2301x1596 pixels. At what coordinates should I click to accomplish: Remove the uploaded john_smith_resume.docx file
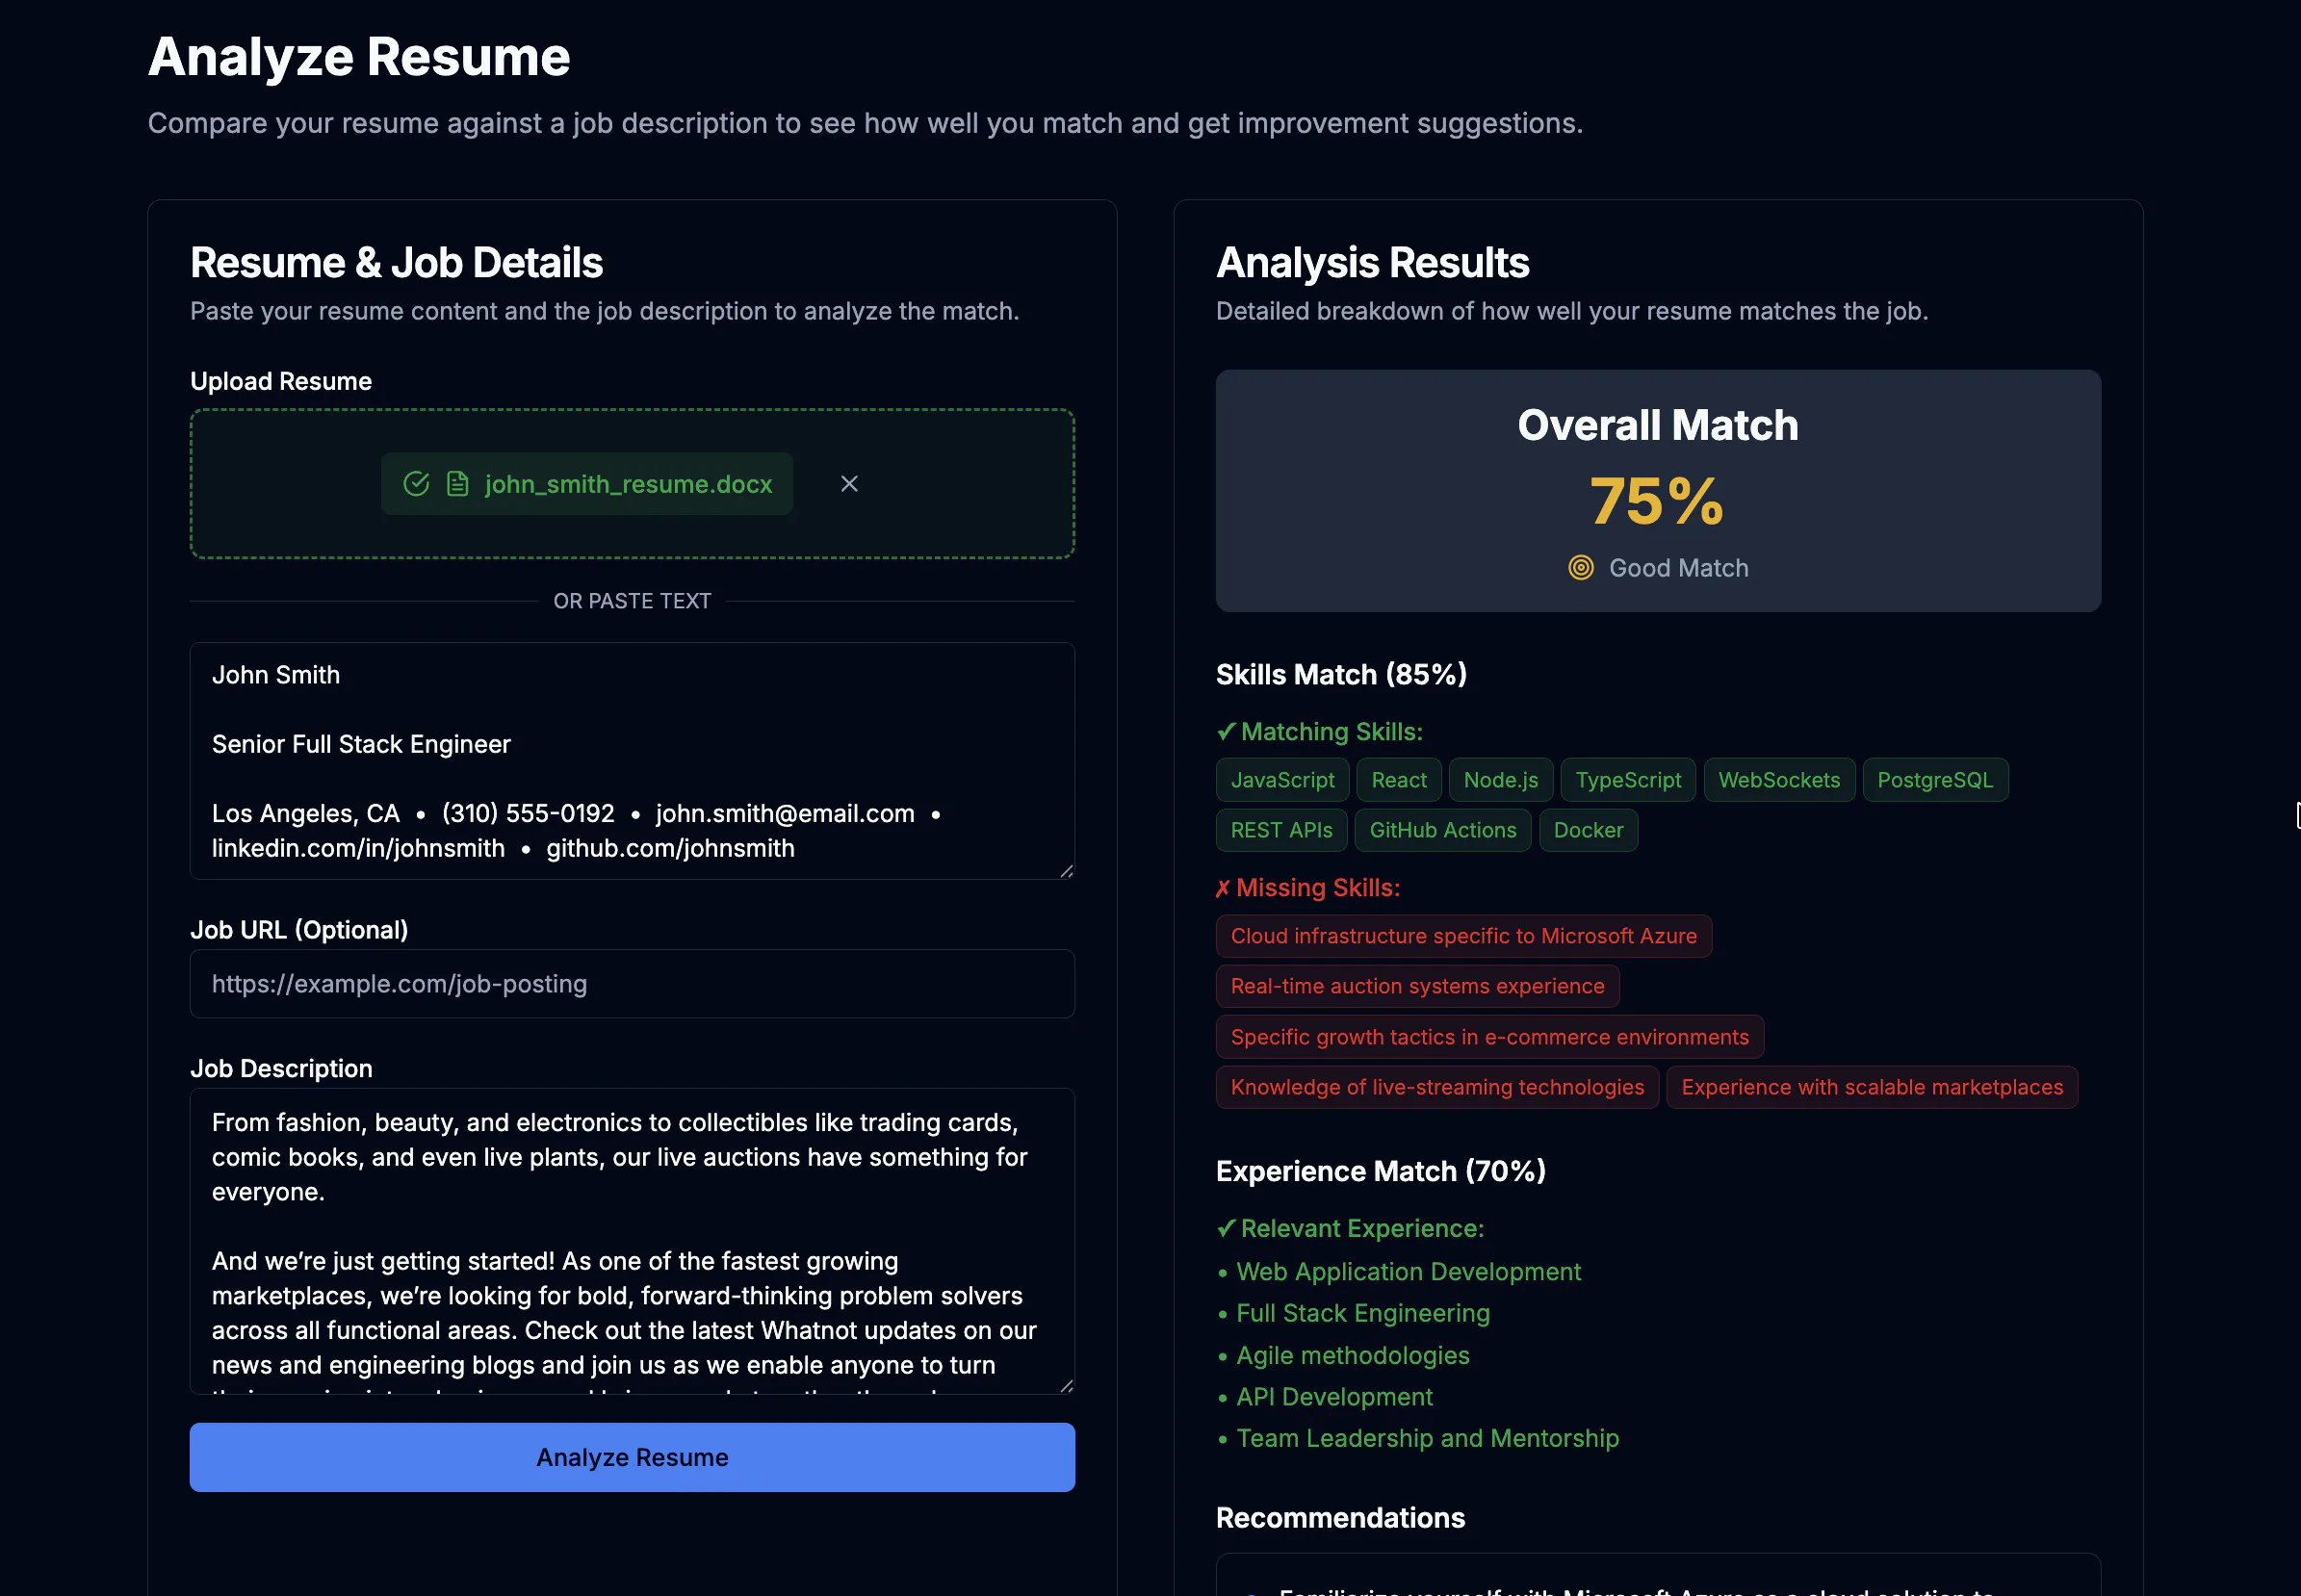pyautogui.click(x=849, y=484)
